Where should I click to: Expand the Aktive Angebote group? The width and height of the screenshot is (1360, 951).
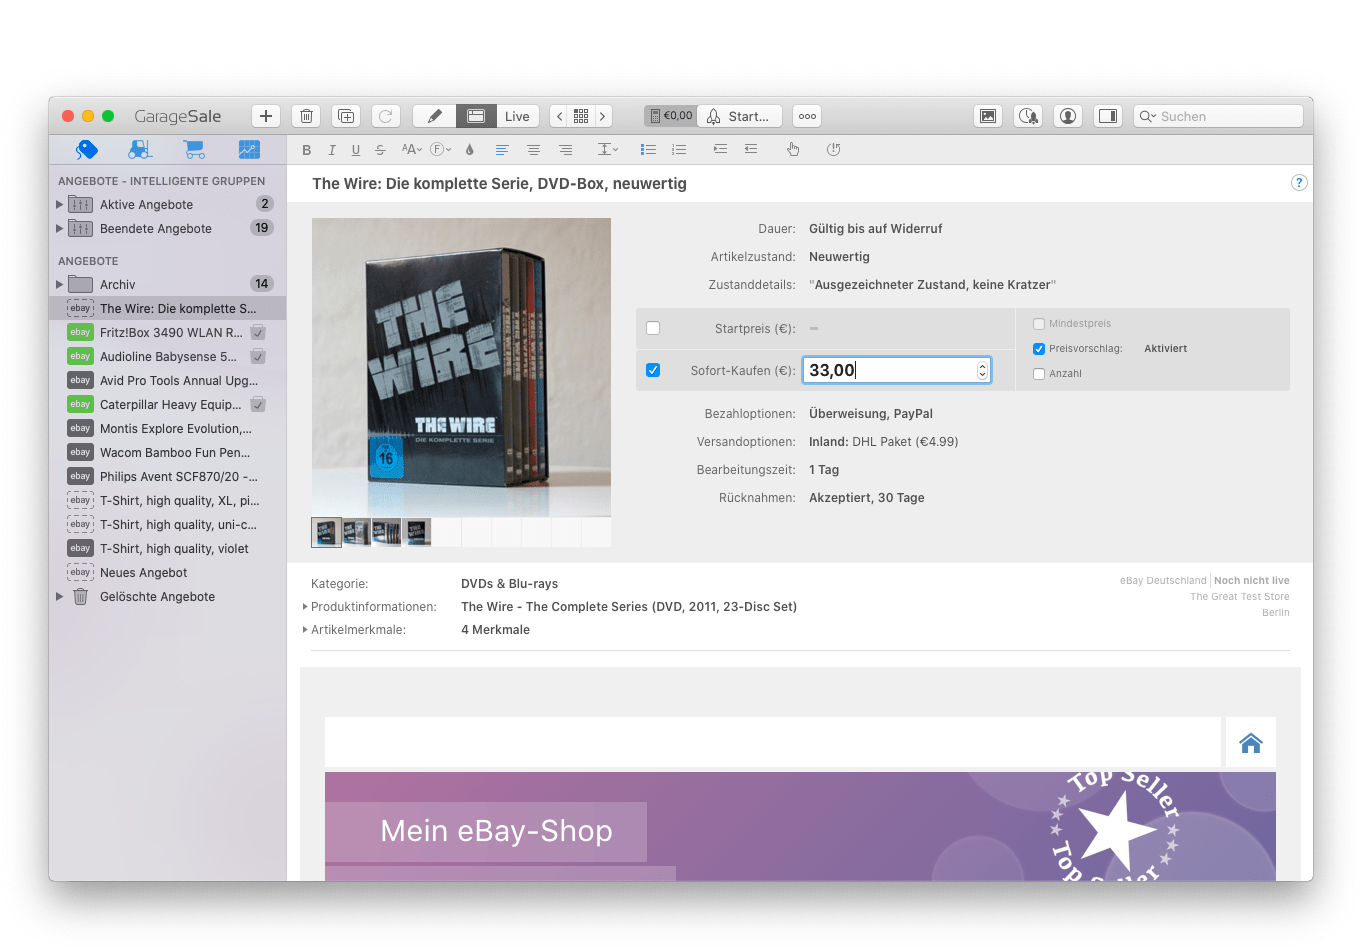[x=59, y=205]
